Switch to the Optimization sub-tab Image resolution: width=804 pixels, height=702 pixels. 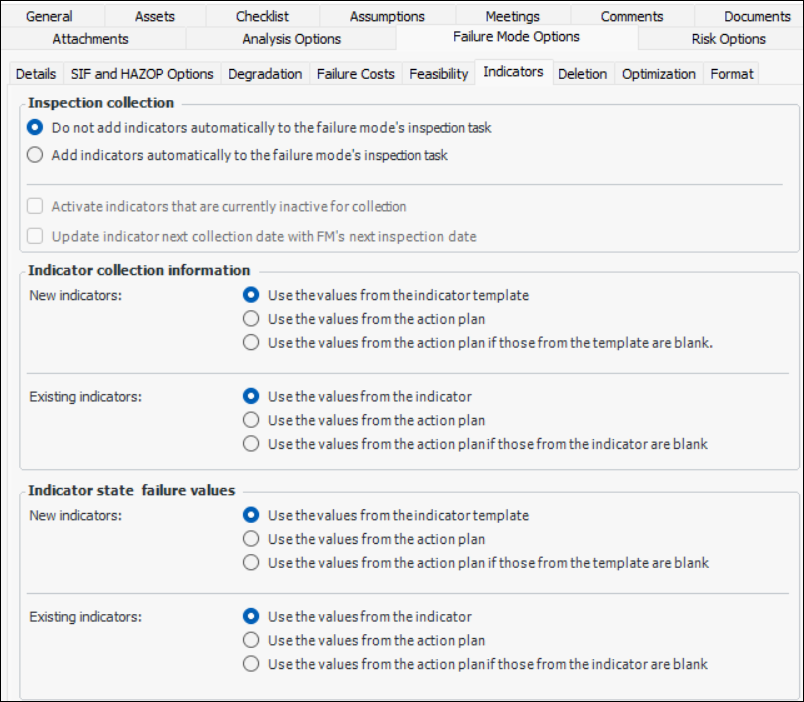[658, 74]
